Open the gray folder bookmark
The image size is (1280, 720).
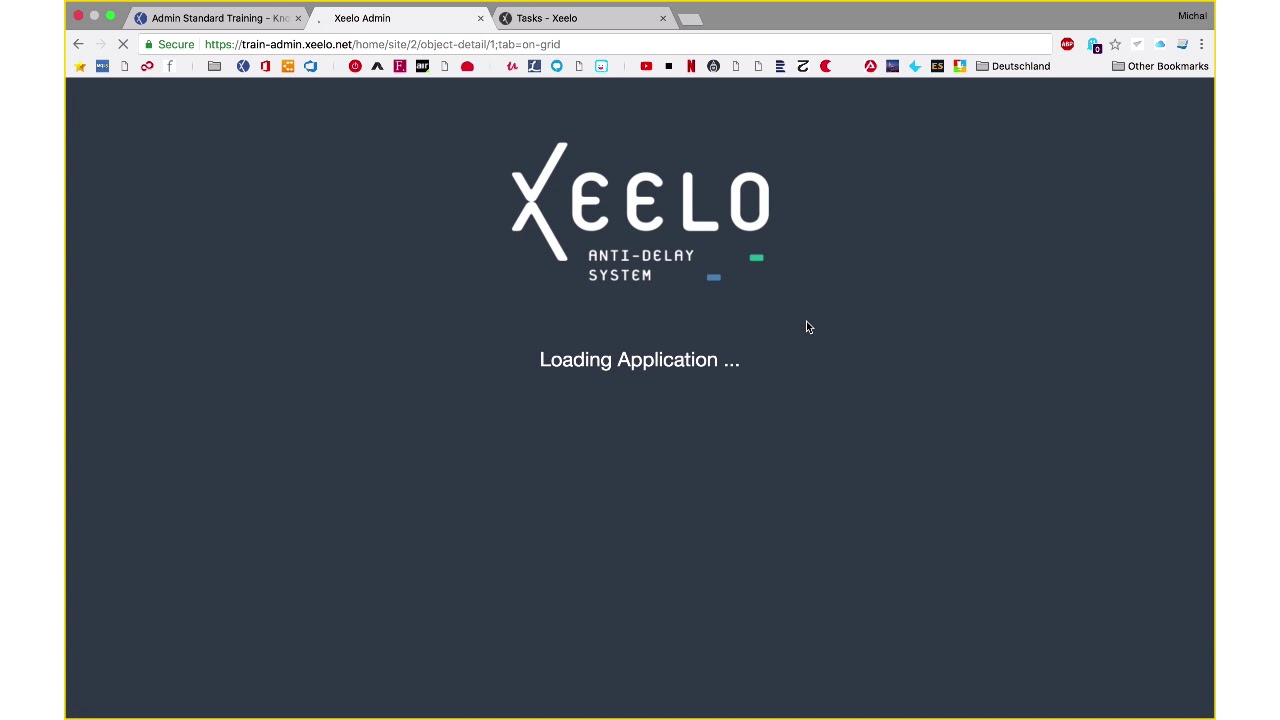coord(214,66)
